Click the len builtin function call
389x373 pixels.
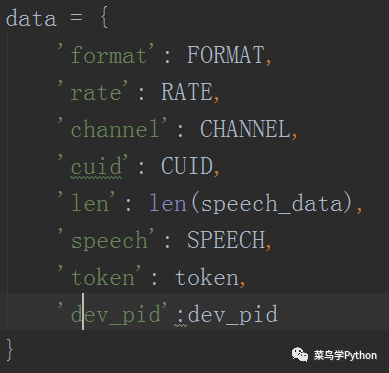coord(168,203)
